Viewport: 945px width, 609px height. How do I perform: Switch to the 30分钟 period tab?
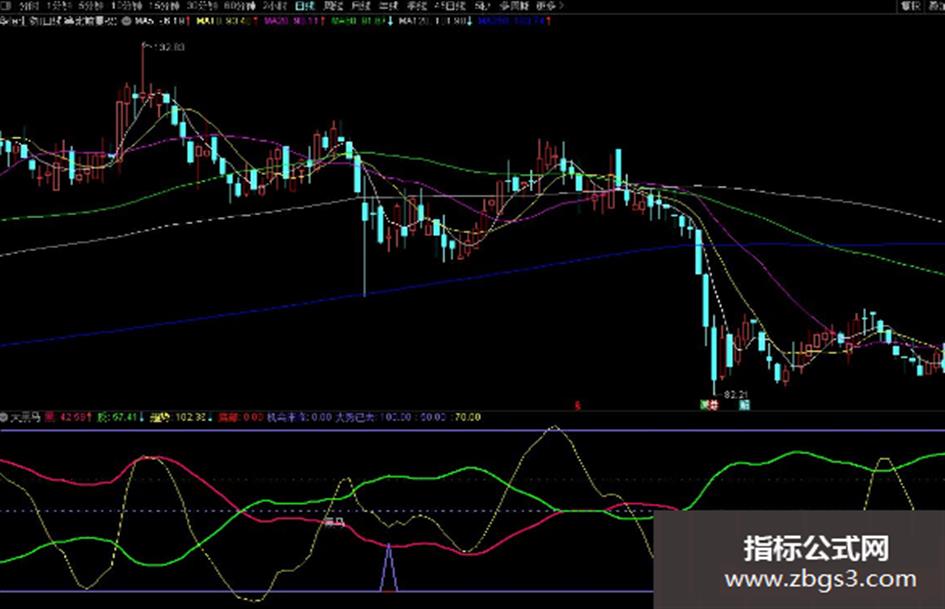201,6
